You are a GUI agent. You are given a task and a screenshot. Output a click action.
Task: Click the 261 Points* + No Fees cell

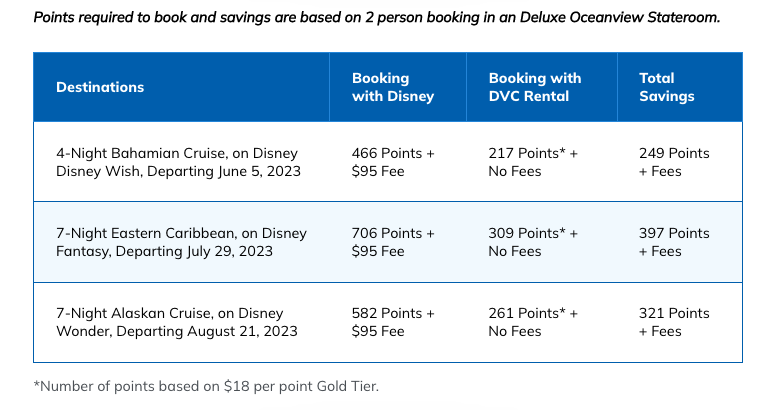pyautogui.click(x=533, y=322)
